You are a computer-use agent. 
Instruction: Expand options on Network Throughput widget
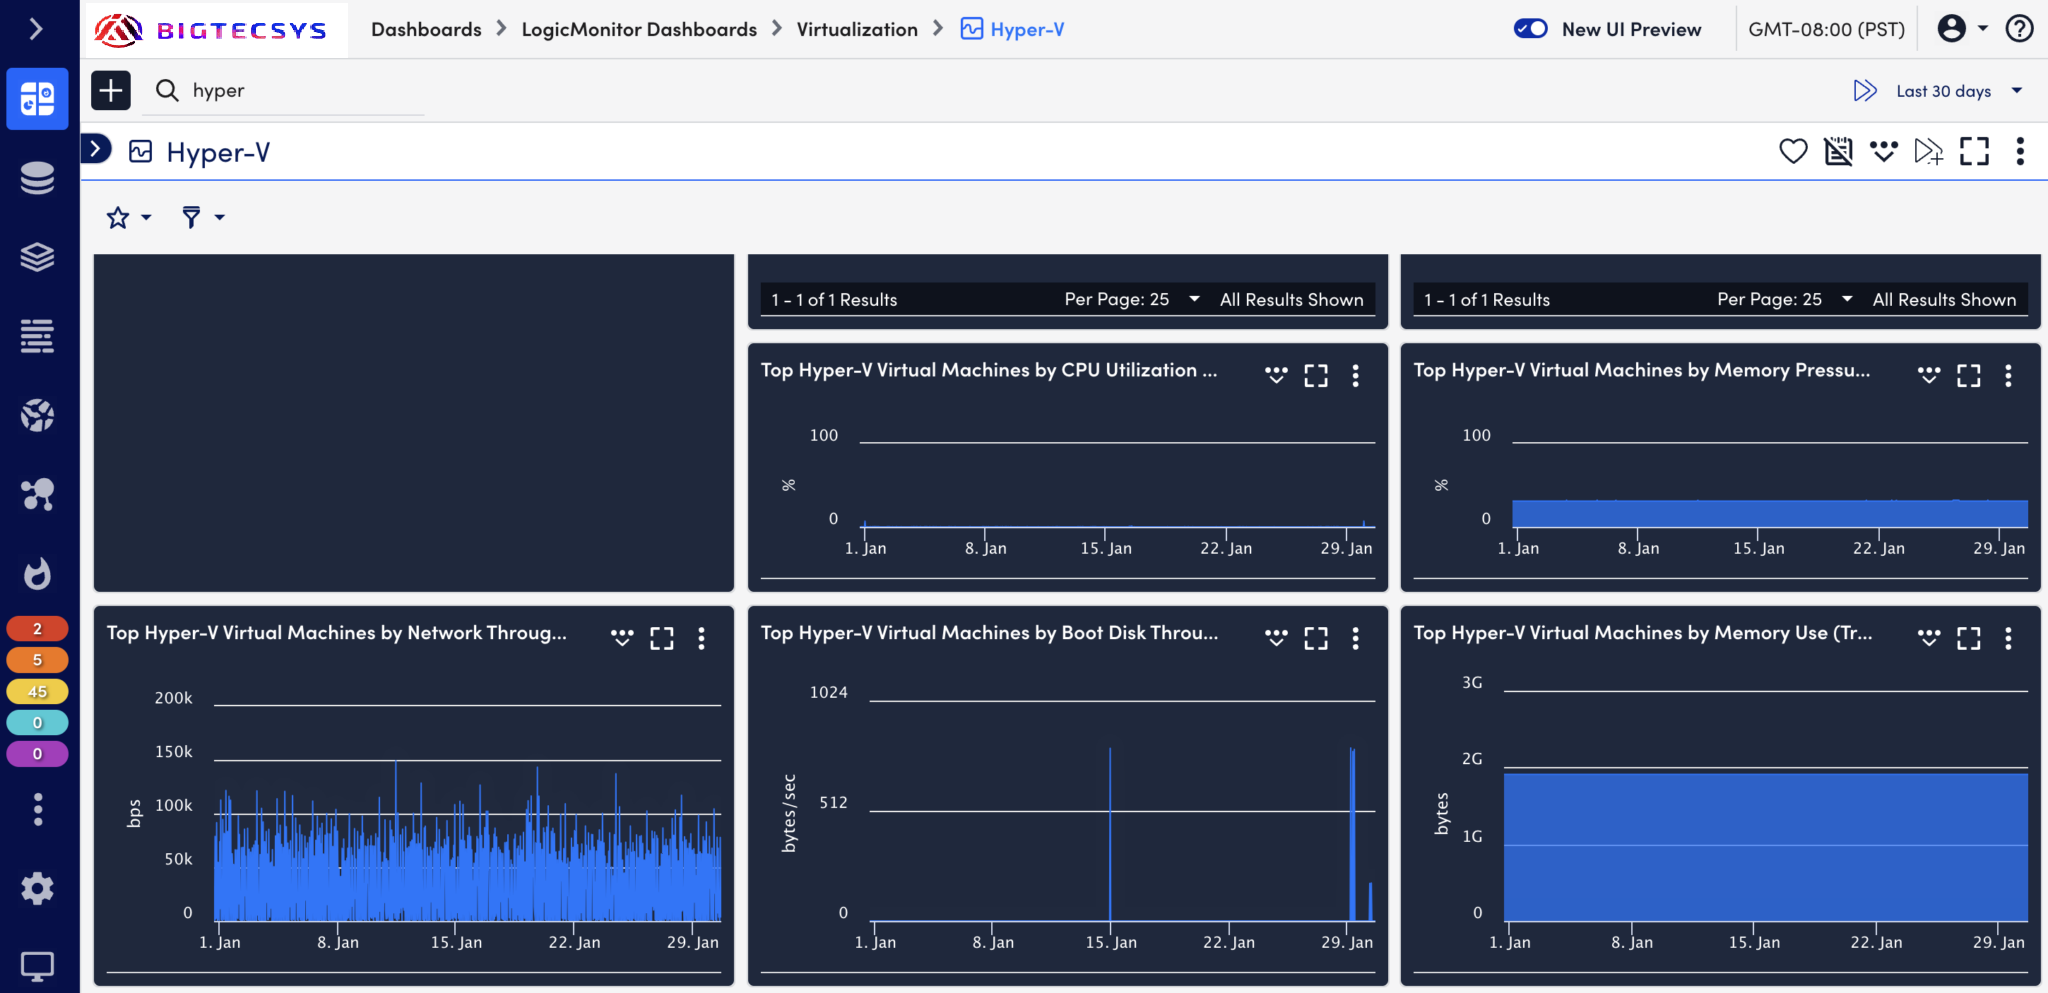(622, 638)
